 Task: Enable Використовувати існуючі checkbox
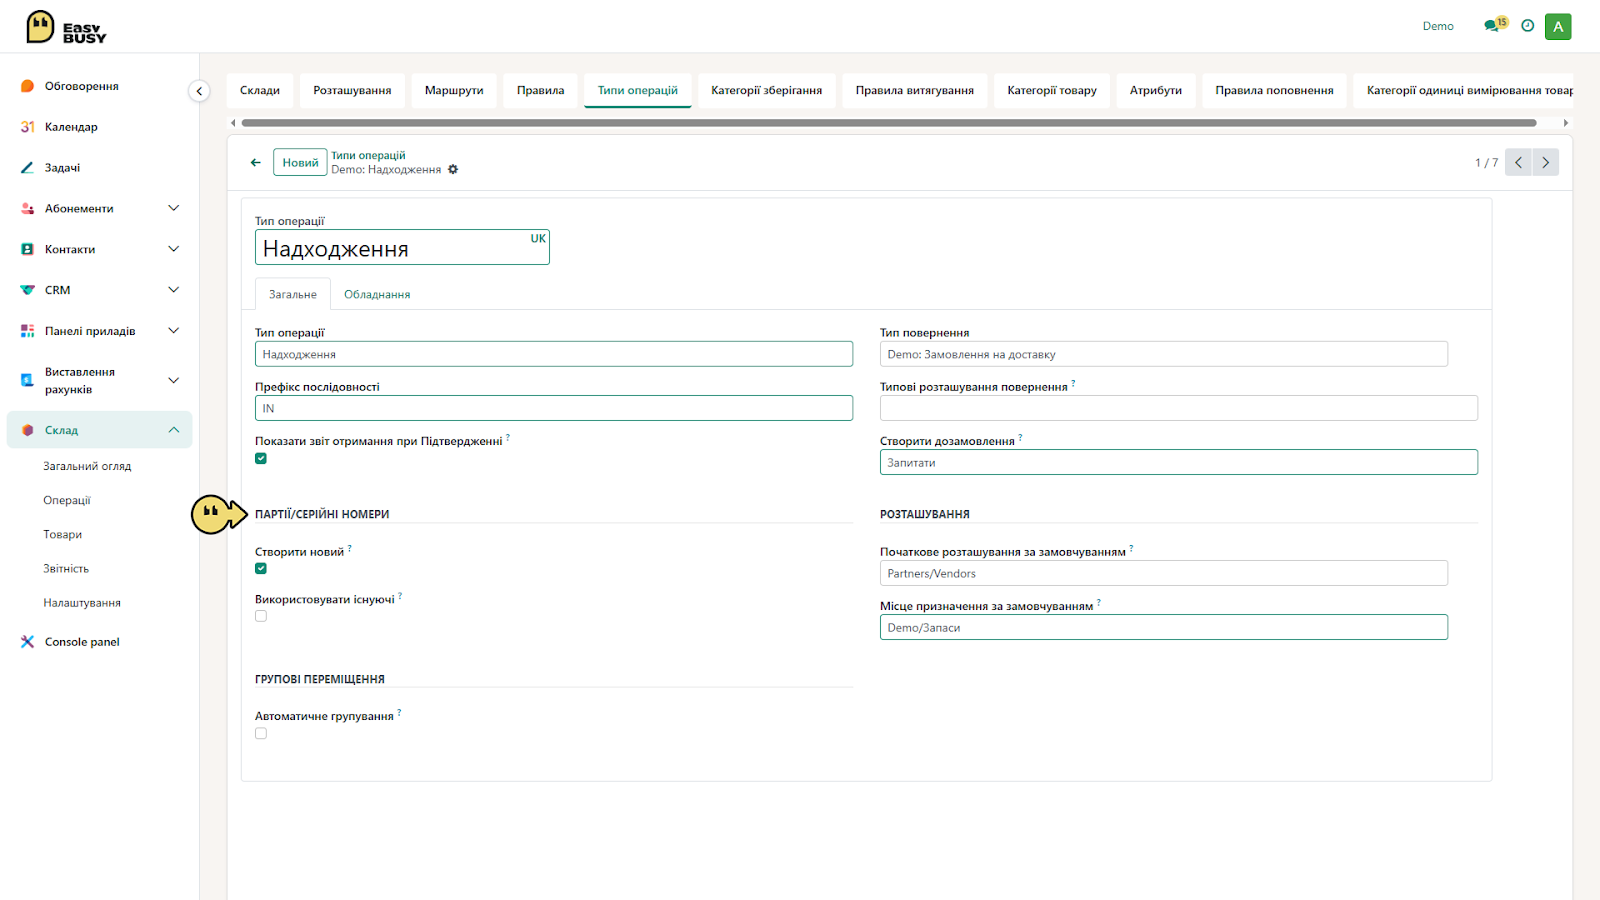tap(261, 617)
